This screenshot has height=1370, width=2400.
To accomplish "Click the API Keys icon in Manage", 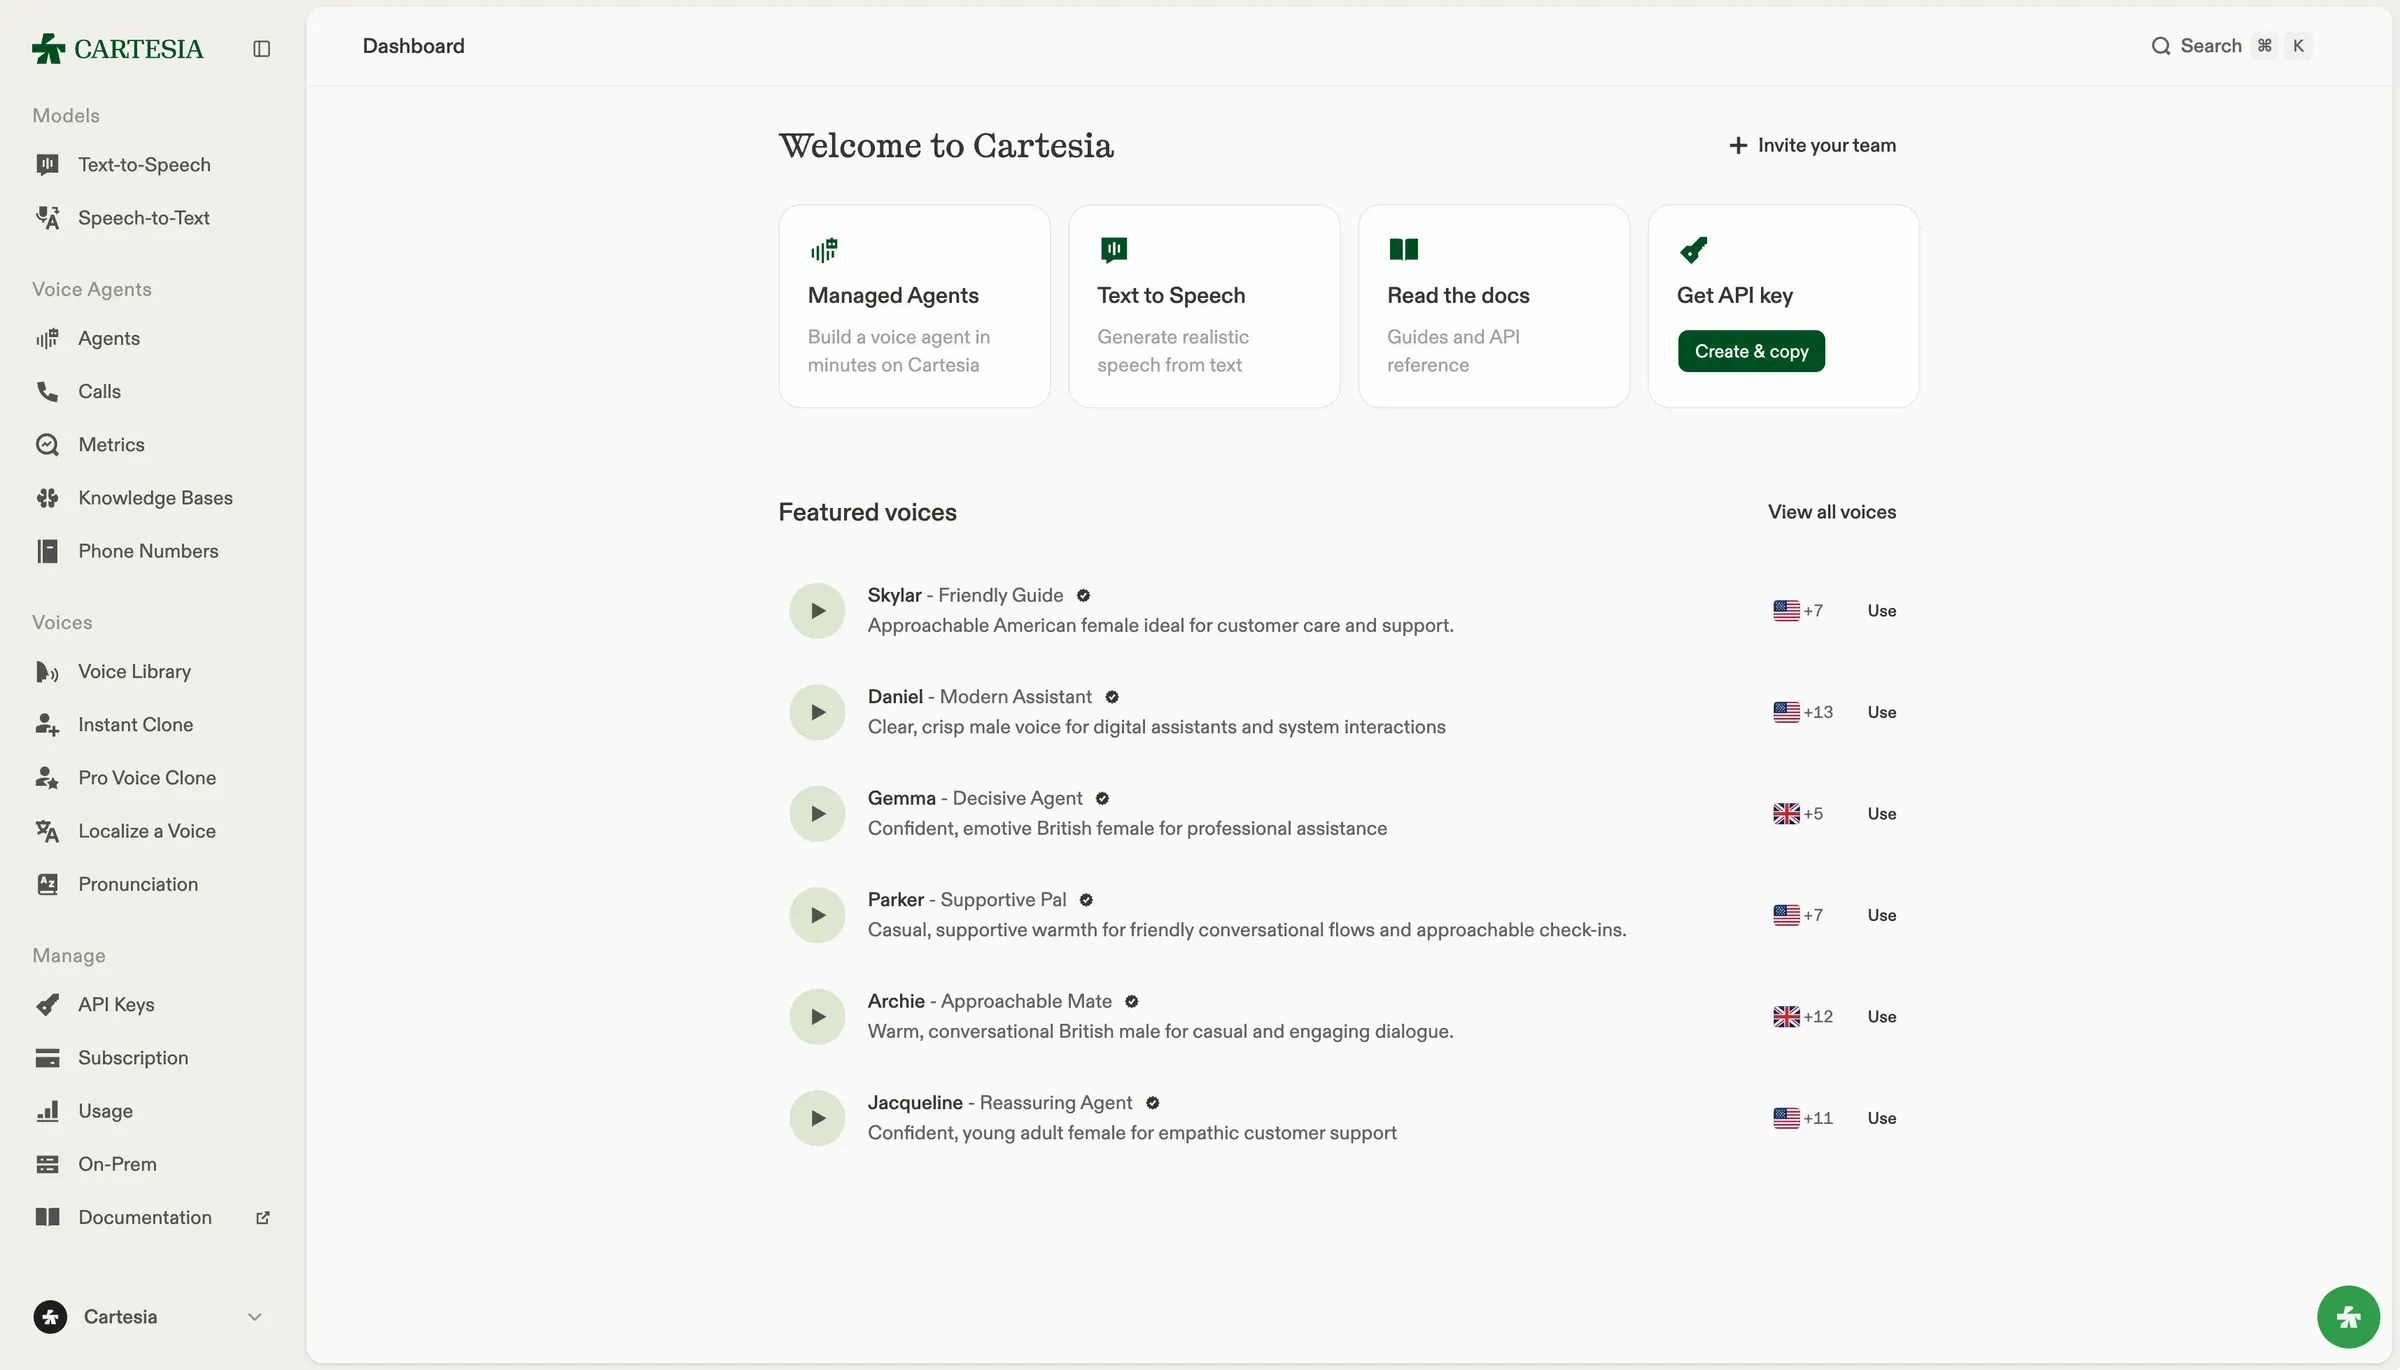I will click(x=47, y=1005).
